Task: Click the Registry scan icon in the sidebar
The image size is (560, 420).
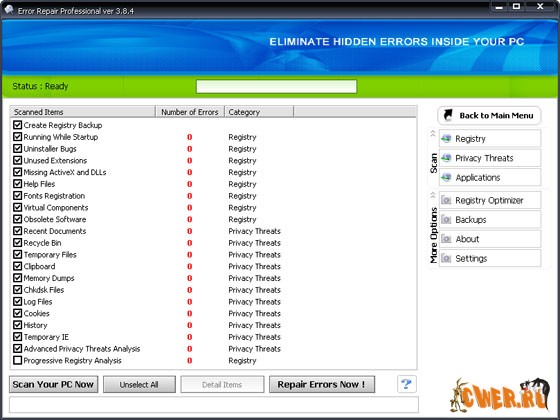Action: tap(446, 139)
